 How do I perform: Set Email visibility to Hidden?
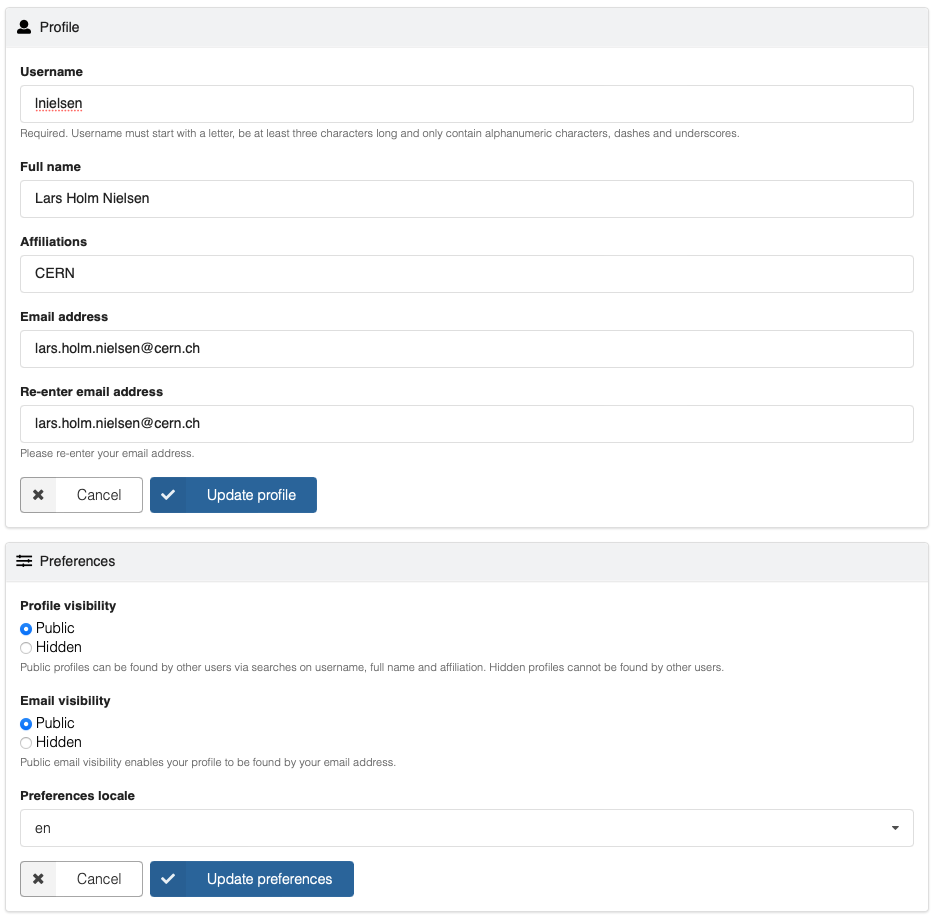(x=27, y=743)
